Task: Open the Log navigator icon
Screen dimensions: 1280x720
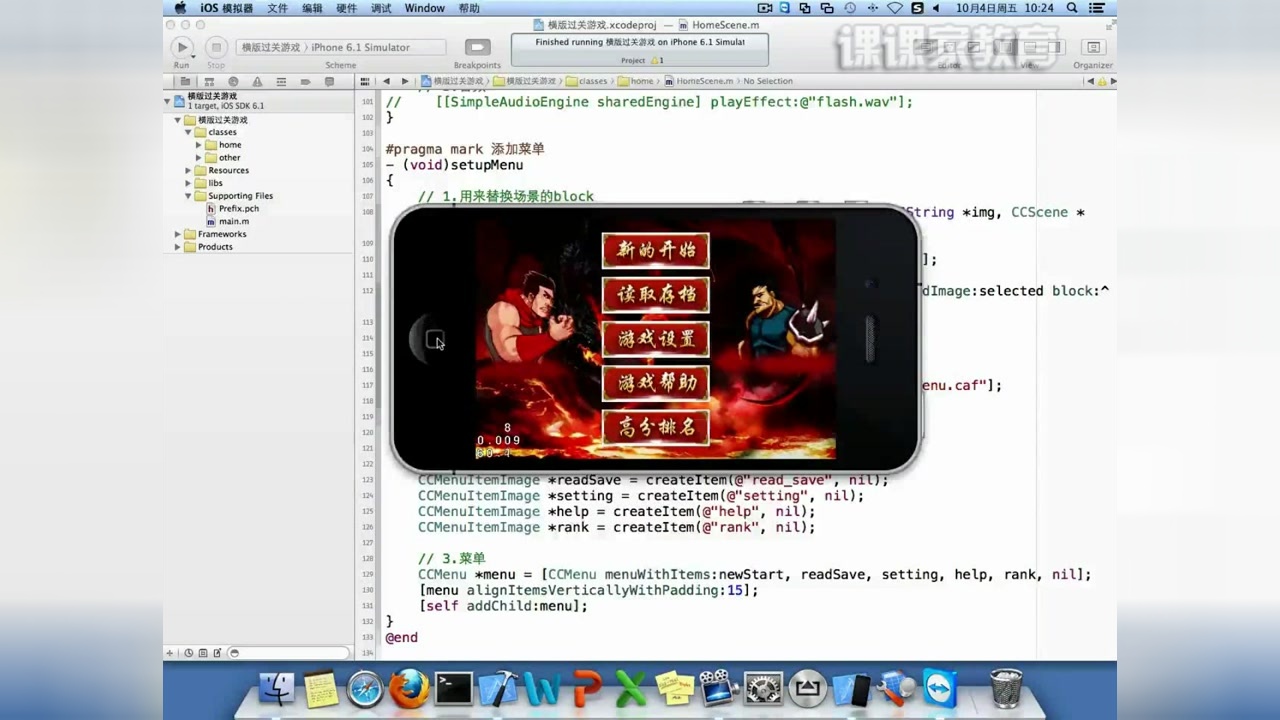Action: tap(329, 81)
